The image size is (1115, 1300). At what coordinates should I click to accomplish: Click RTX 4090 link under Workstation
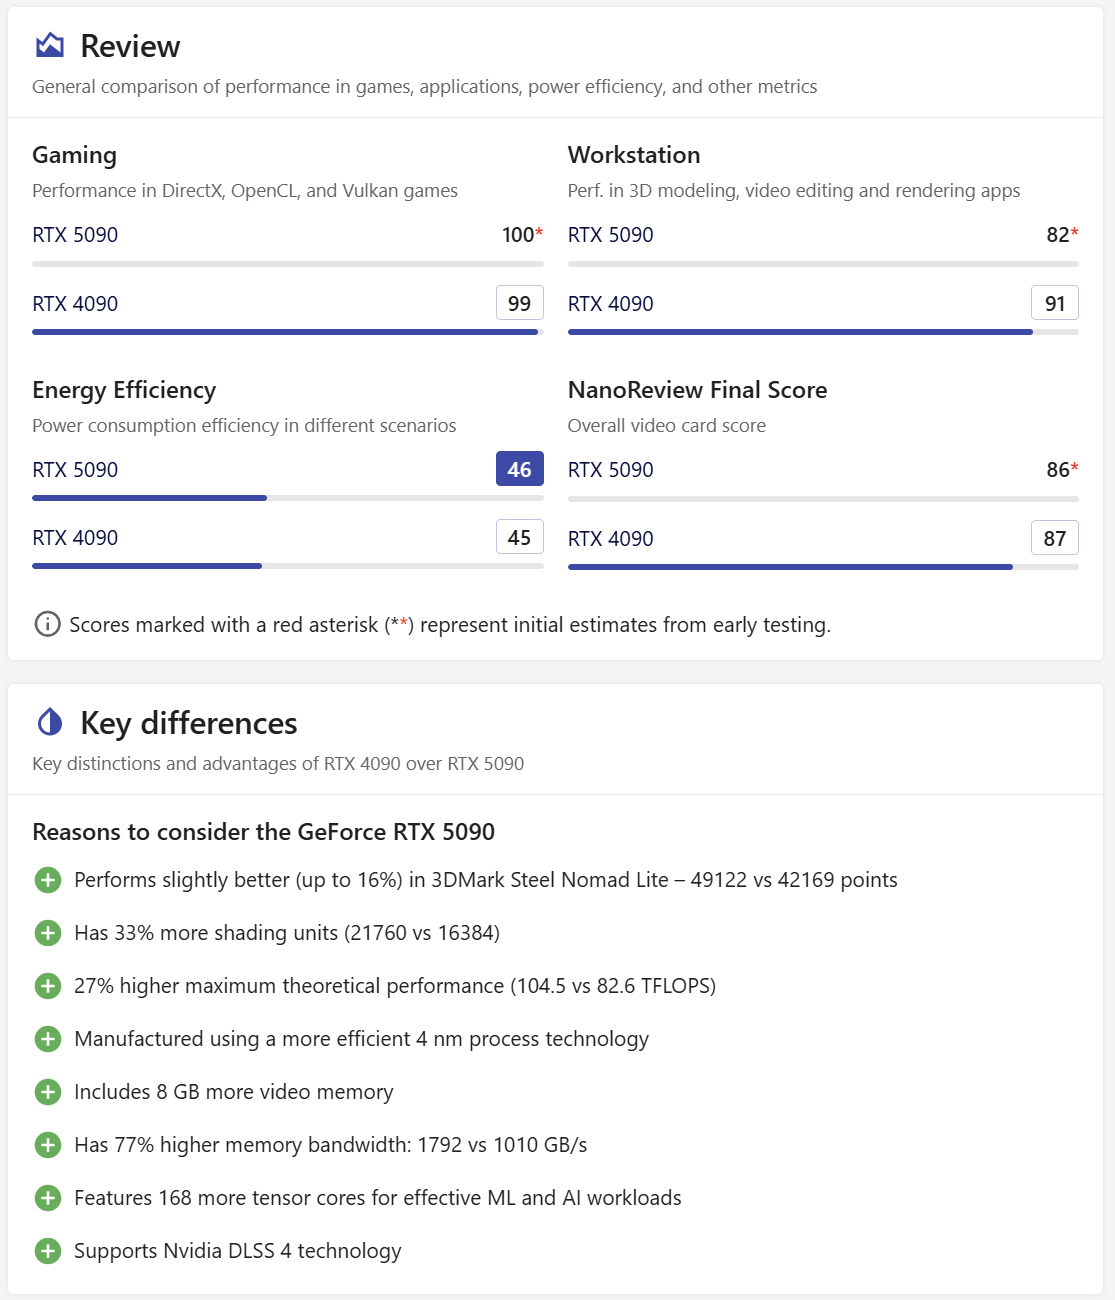click(x=610, y=304)
